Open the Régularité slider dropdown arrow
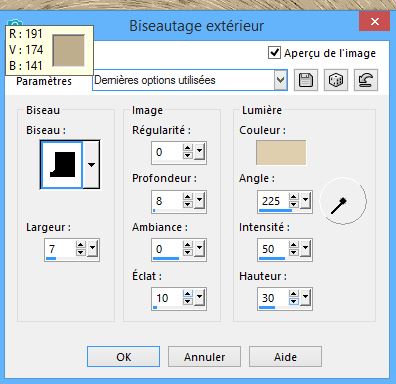Image resolution: width=396 pixels, height=384 pixels. (199, 152)
